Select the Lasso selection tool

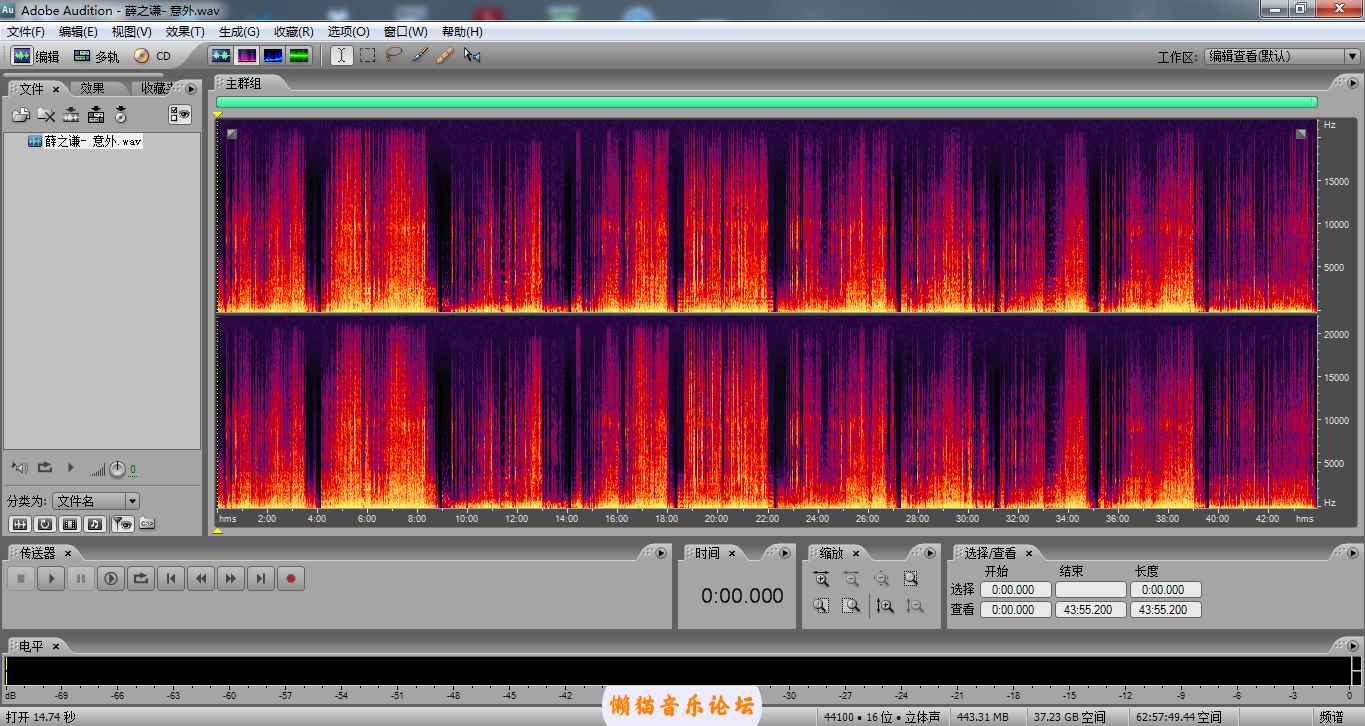394,56
